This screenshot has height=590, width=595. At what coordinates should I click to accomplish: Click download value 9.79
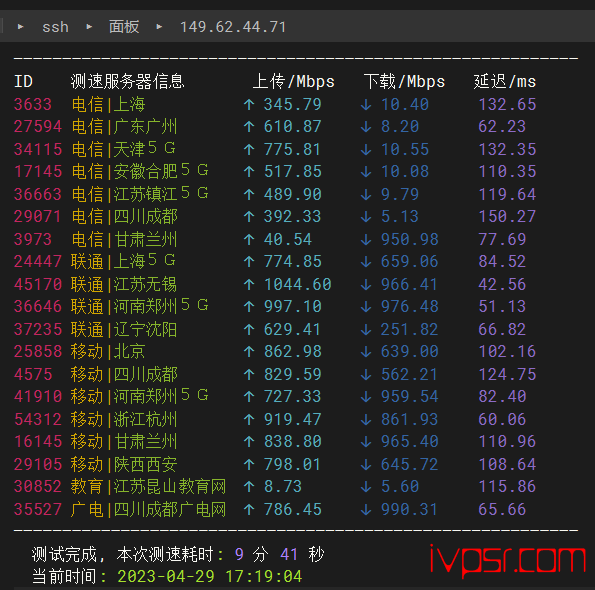(400, 194)
